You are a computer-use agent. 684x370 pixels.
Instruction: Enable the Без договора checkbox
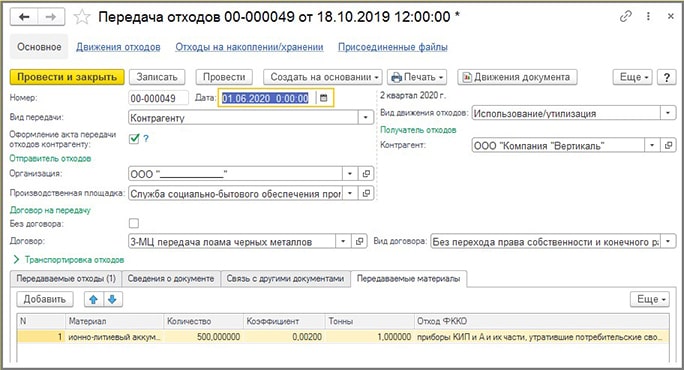(134, 223)
